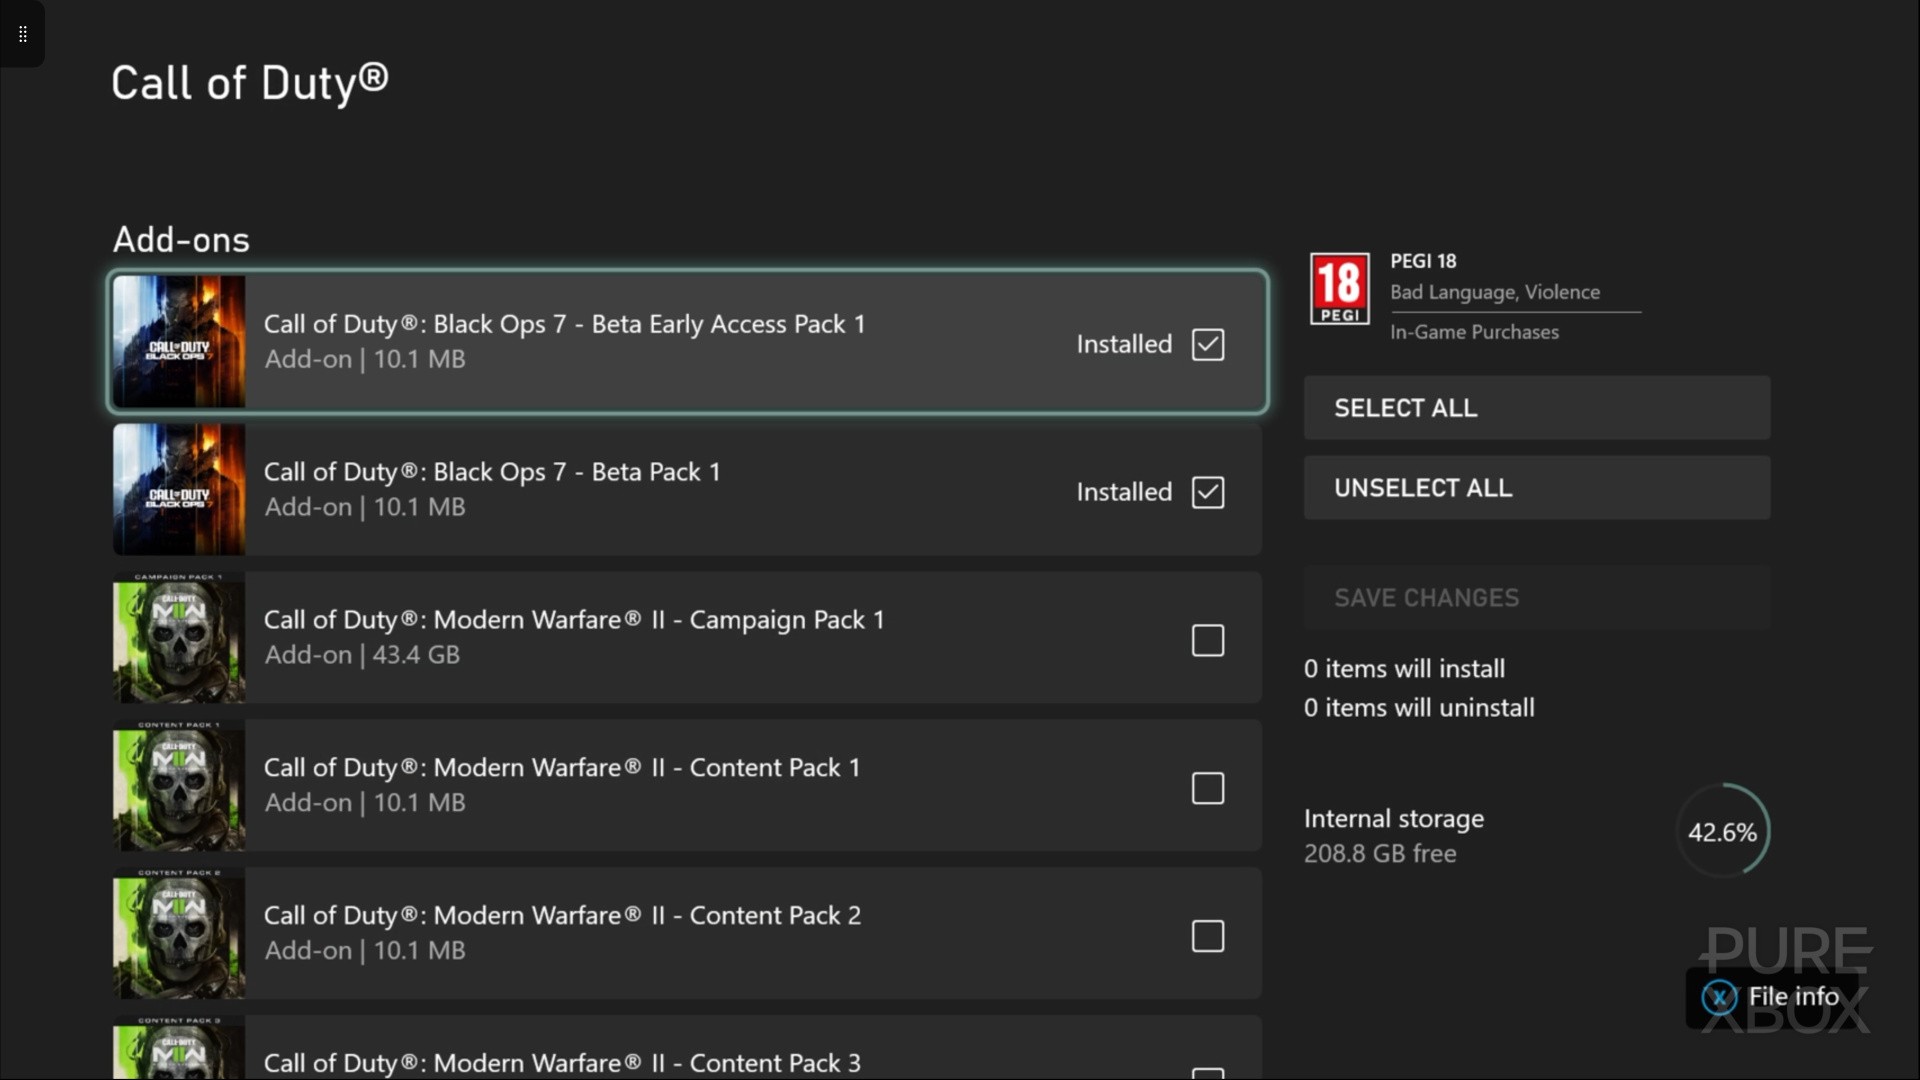Click the dotted menu icon top-left
1920x1080 pixels.
pyautogui.click(x=22, y=34)
